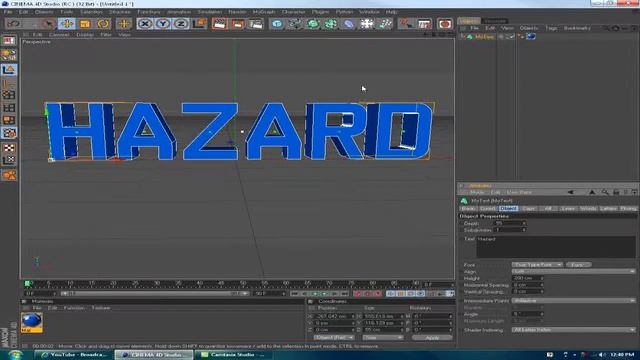This screenshot has width=640, height=360.
Task: Open the MoGraph menu
Action: (x=264, y=12)
